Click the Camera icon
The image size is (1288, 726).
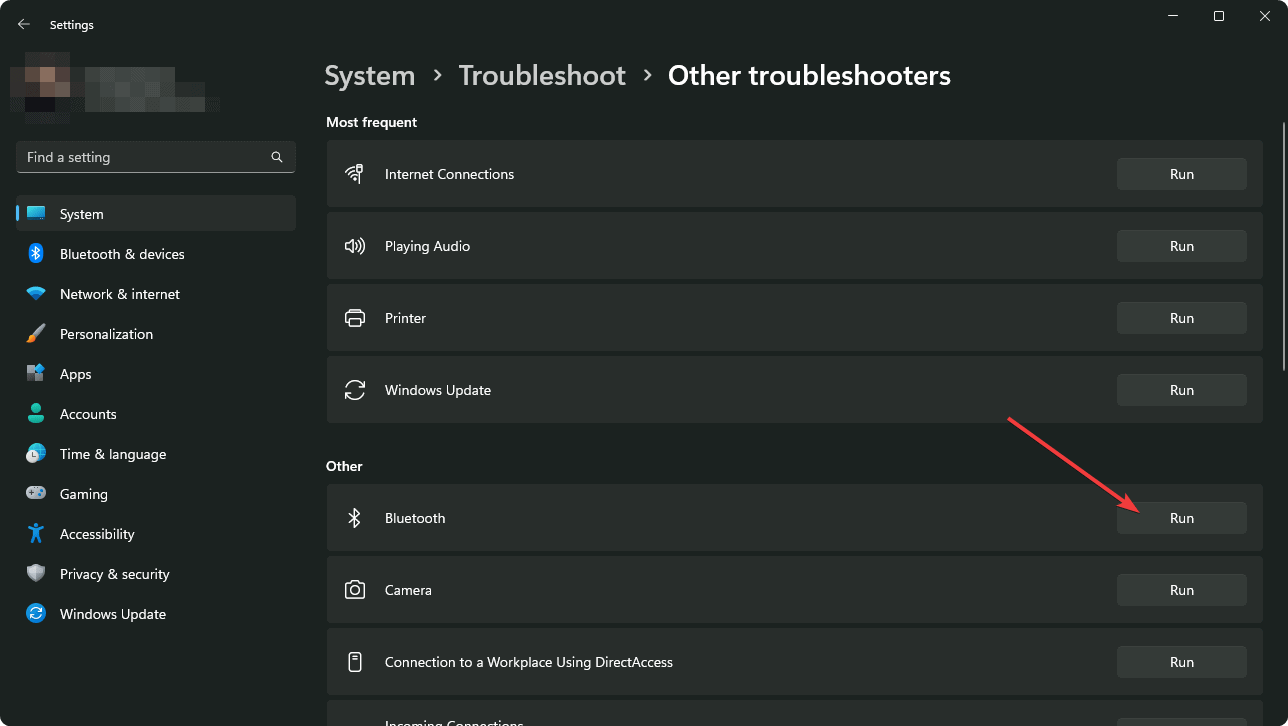click(355, 589)
